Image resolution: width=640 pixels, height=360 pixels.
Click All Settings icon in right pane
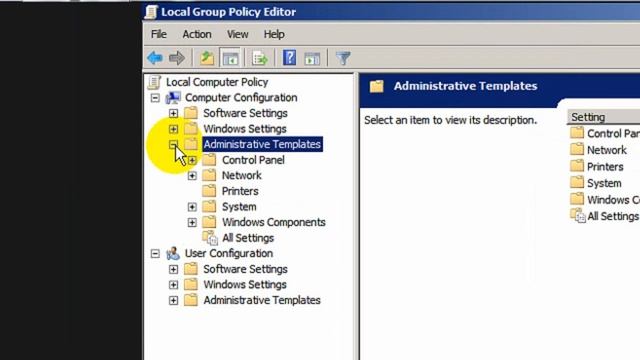[578, 216]
